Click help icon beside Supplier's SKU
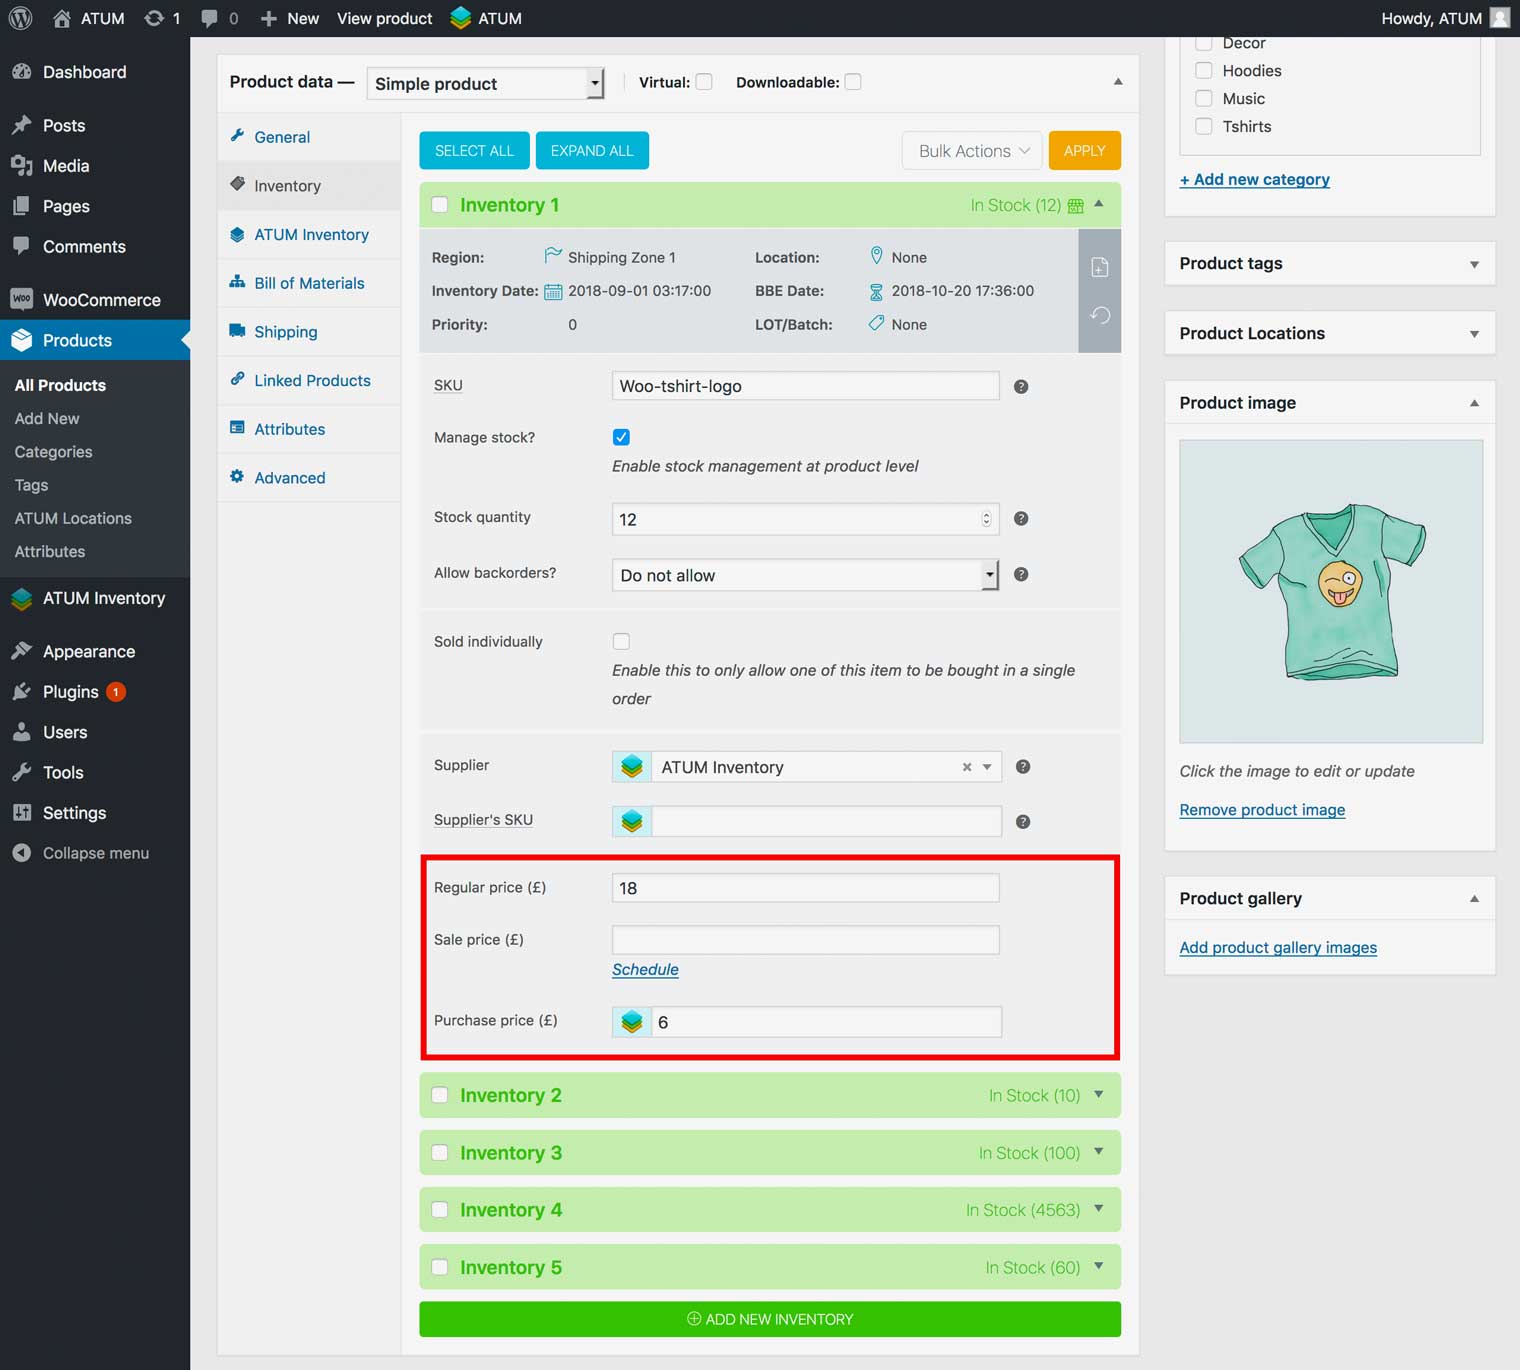 click(x=1022, y=822)
